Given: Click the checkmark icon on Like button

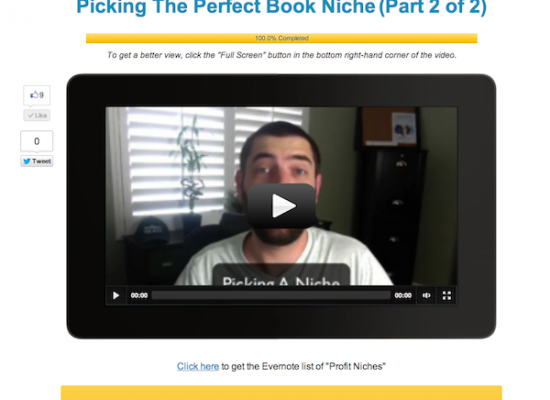Looking at the screenshot, I should pos(31,115).
